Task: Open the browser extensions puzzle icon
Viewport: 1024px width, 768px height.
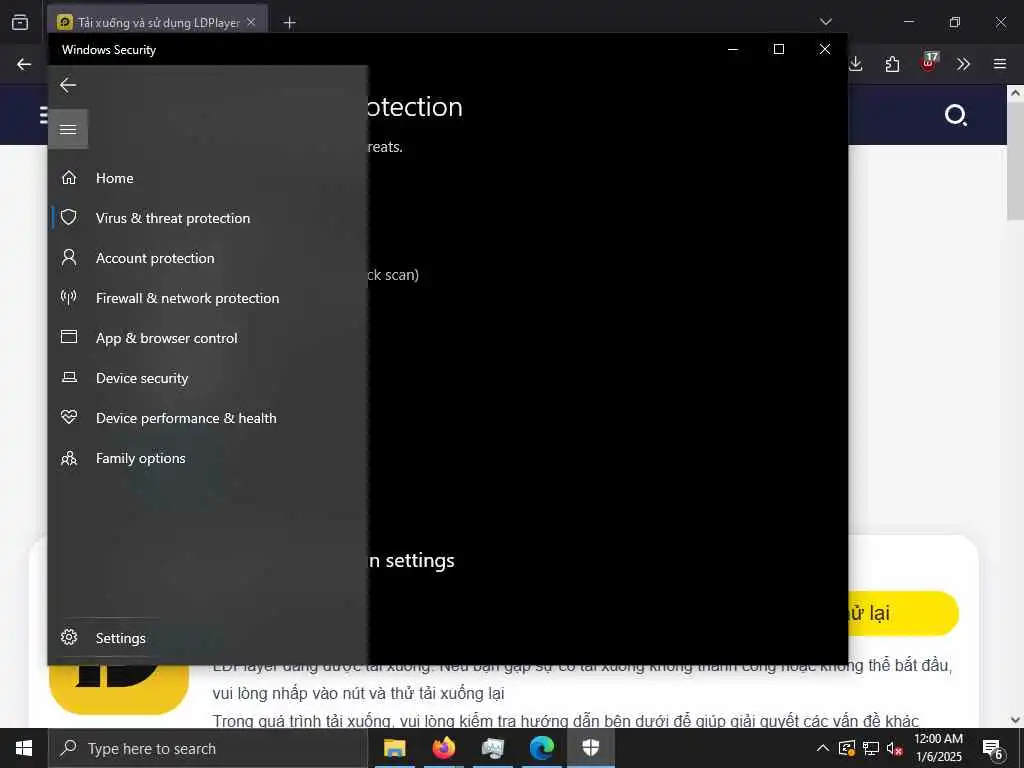Action: 892,64
